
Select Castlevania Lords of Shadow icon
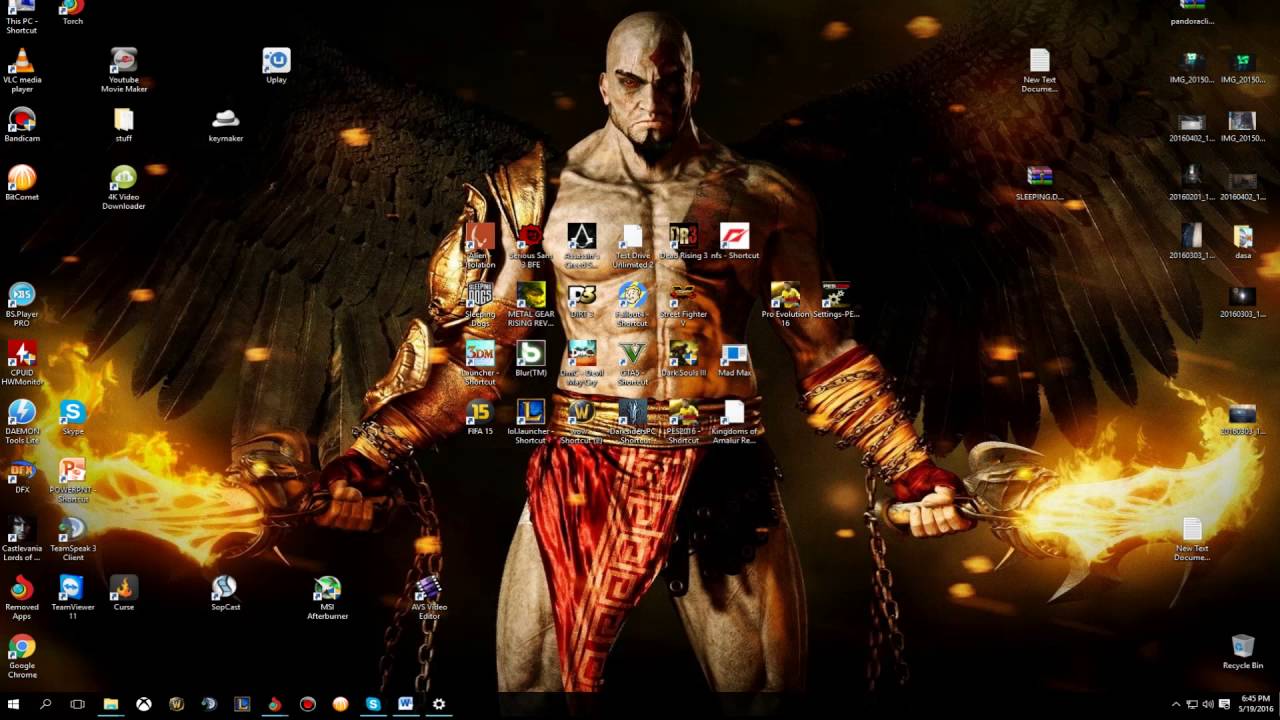pyautogui.click(x=22, y=540)
